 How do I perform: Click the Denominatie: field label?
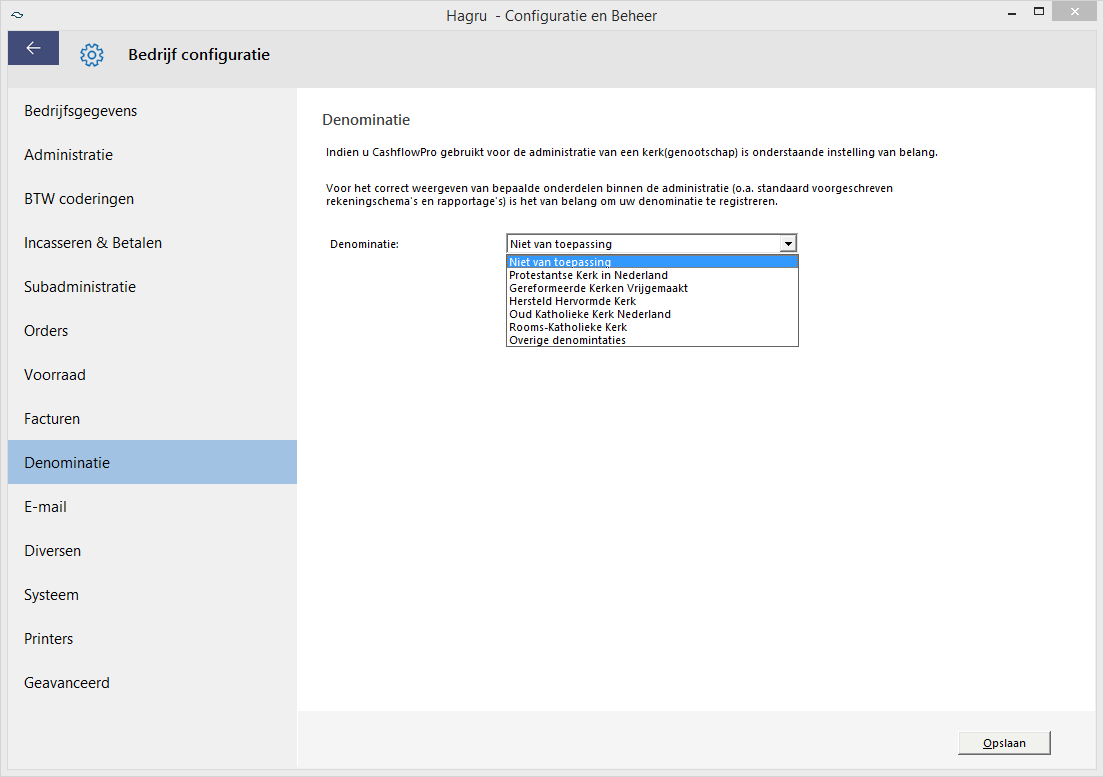click(365, 244)
